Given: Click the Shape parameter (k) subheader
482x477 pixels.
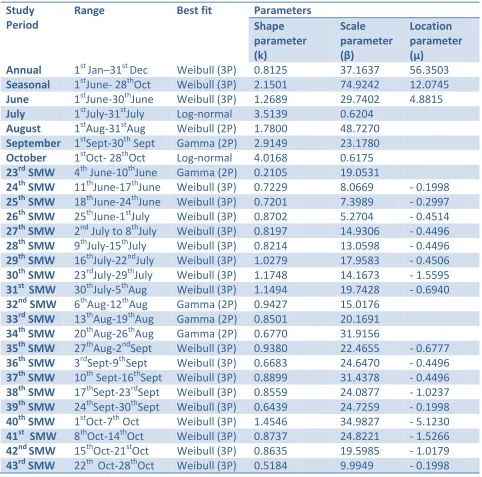Looking at the screenshot, I should click(280, 41).
